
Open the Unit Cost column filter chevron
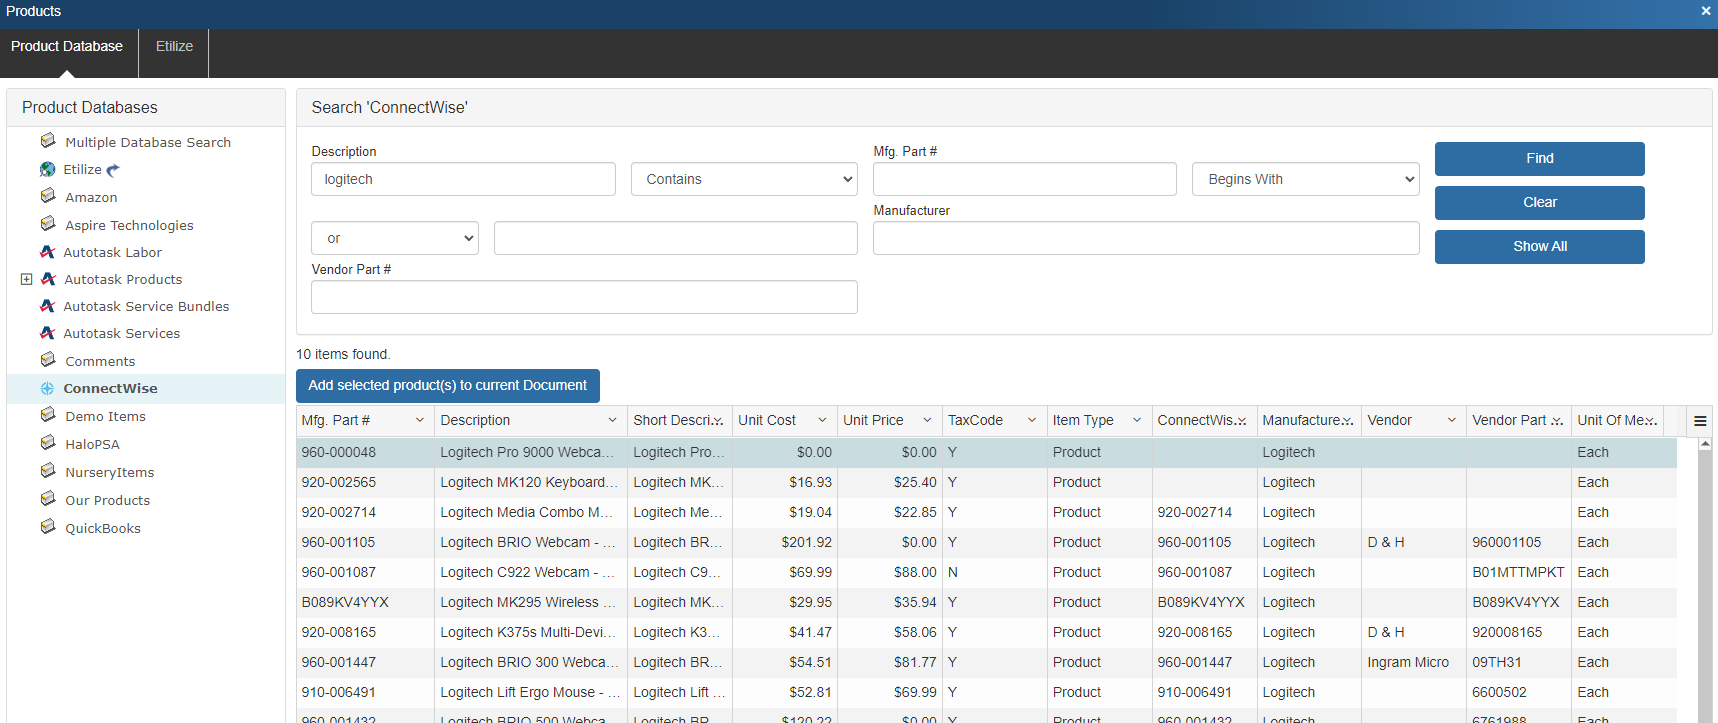[822, 420]
